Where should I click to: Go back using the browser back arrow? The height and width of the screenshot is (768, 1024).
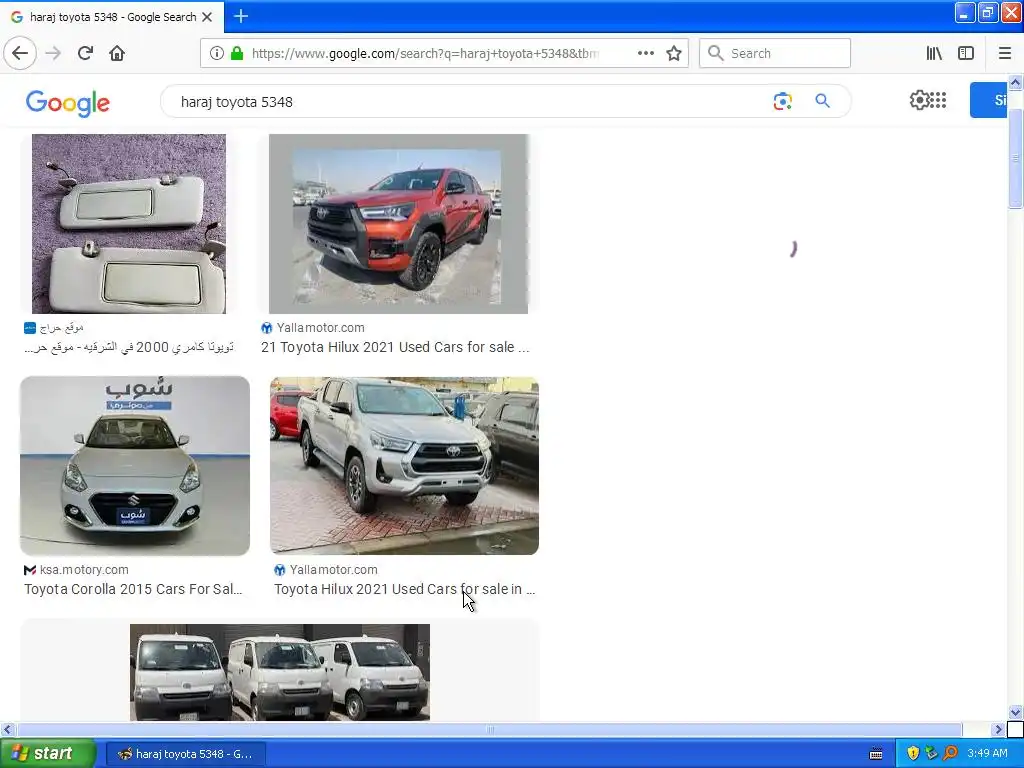click(20, 53)
